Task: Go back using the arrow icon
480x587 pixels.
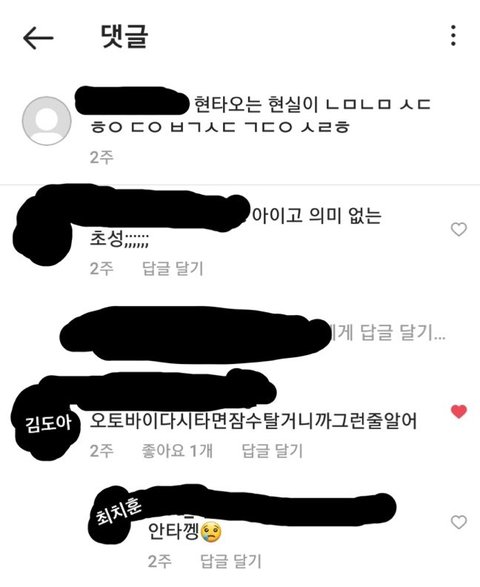Action: pyautogui.click(x=38, y=37)
